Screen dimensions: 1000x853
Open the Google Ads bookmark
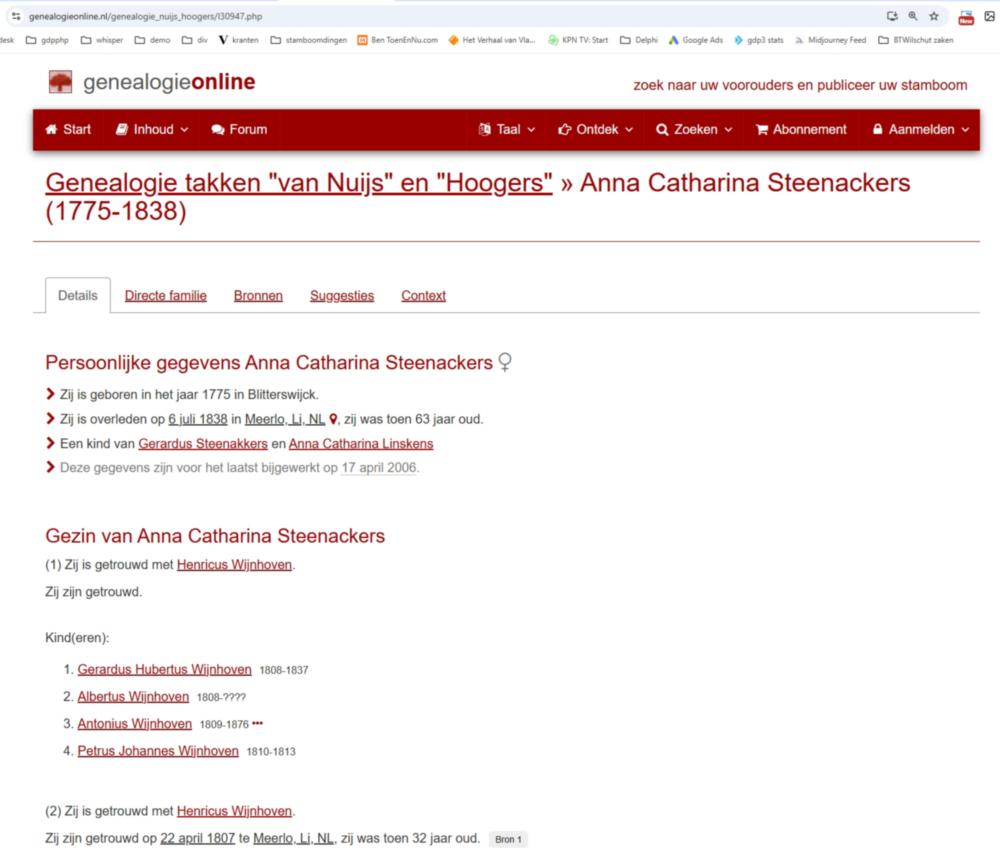(696, 40)
